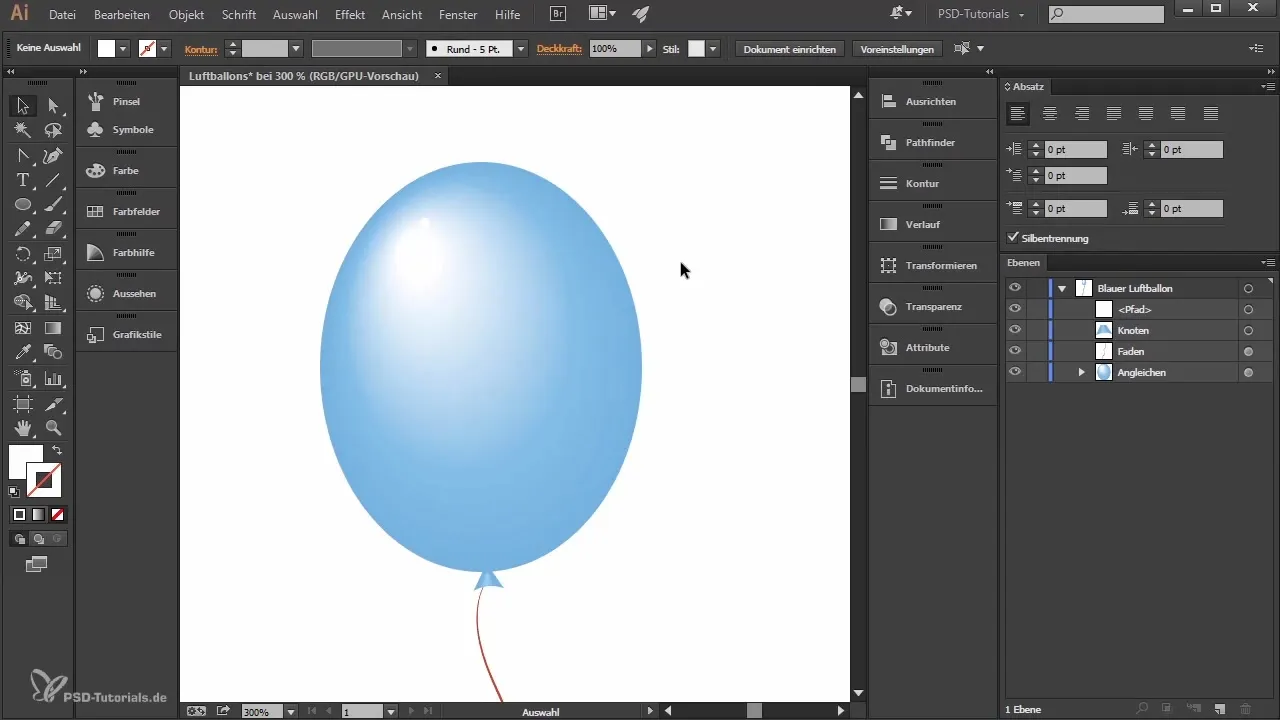Open the stroke color dropdown
Screen dimensions: 1280x720
(164, 48)
